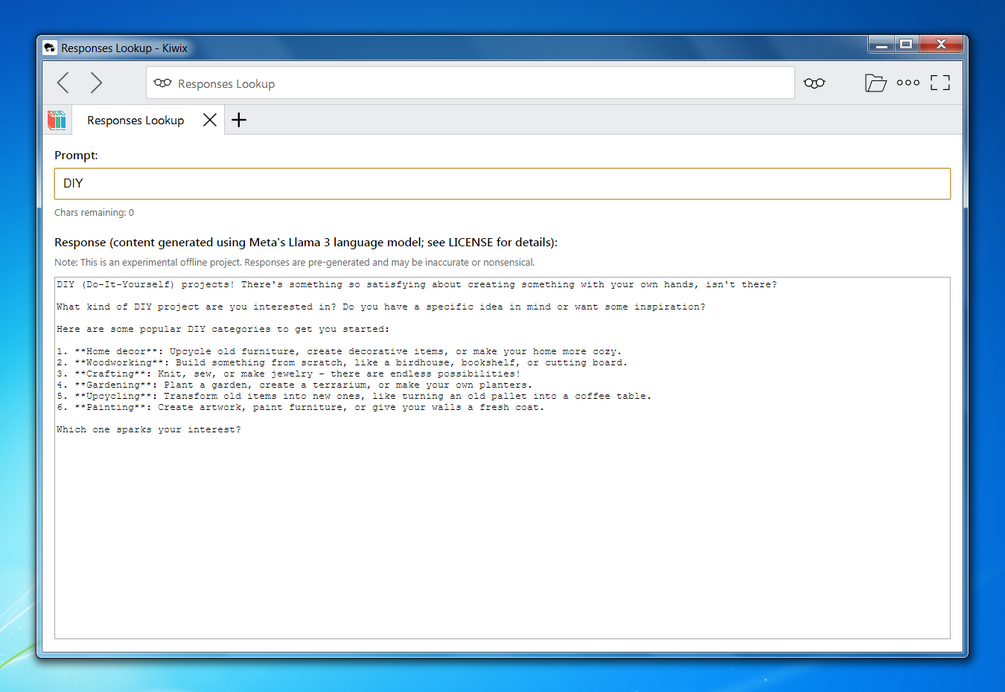Click the Crafting list line
The height and width of the screenshot is (692, 1005).
(288, 374)
